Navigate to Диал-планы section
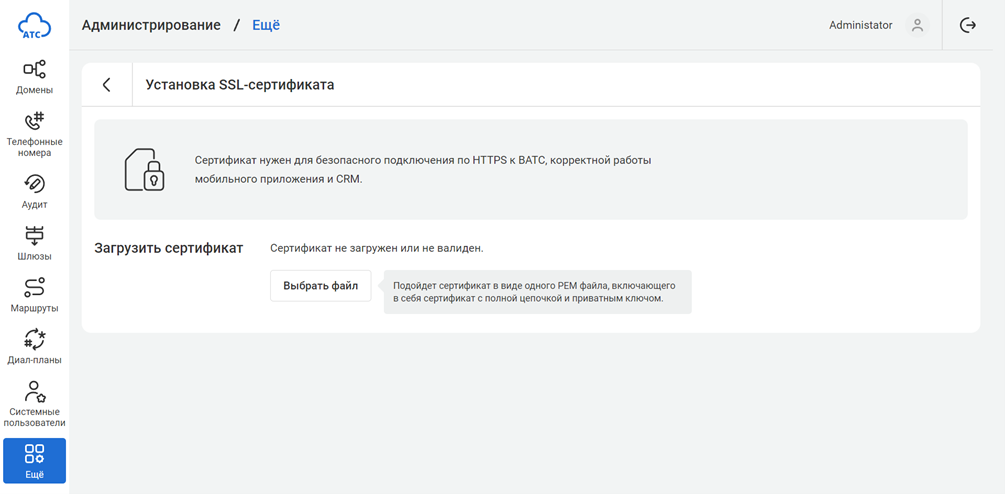Viewport: 1005px width, 494px height. point(34,347)
